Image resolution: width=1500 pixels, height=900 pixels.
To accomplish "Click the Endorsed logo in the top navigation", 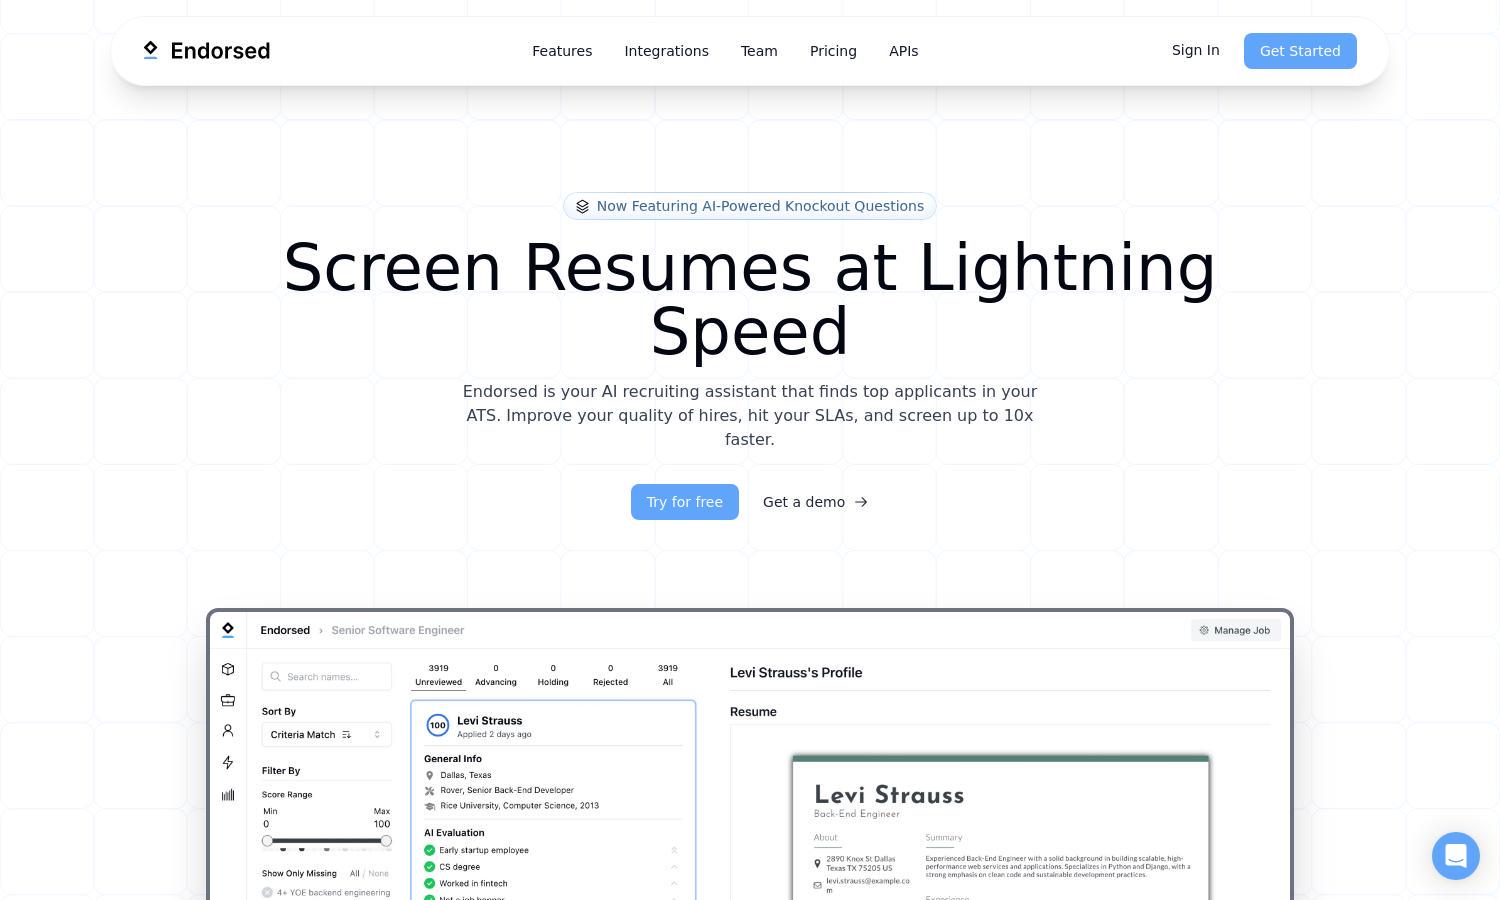I will point(207,51).
